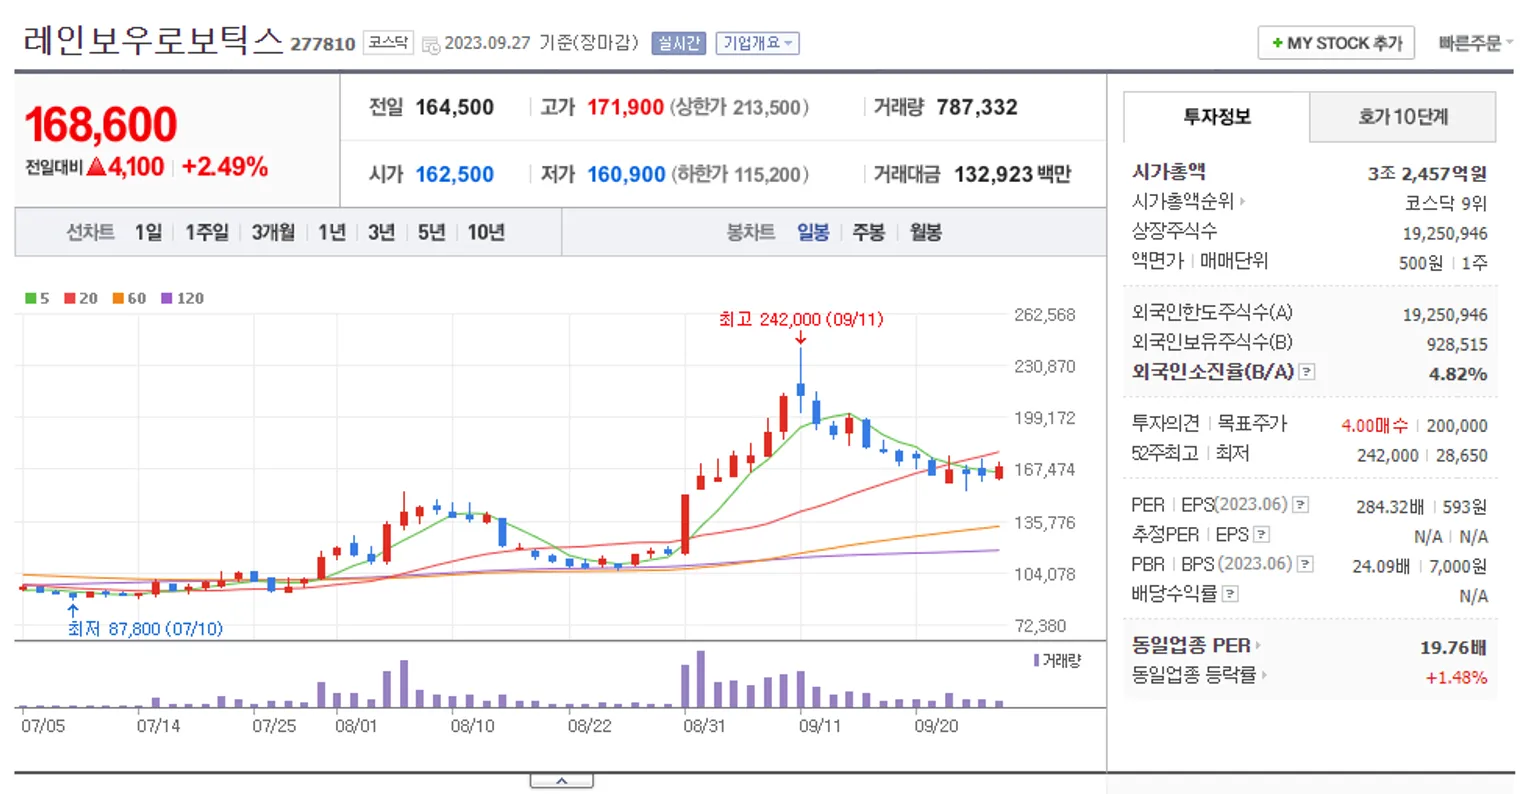This screenshot has width=1539, height=794.
Task: Open the 기업개요 dropdown
Action: (x=757, y=43)
